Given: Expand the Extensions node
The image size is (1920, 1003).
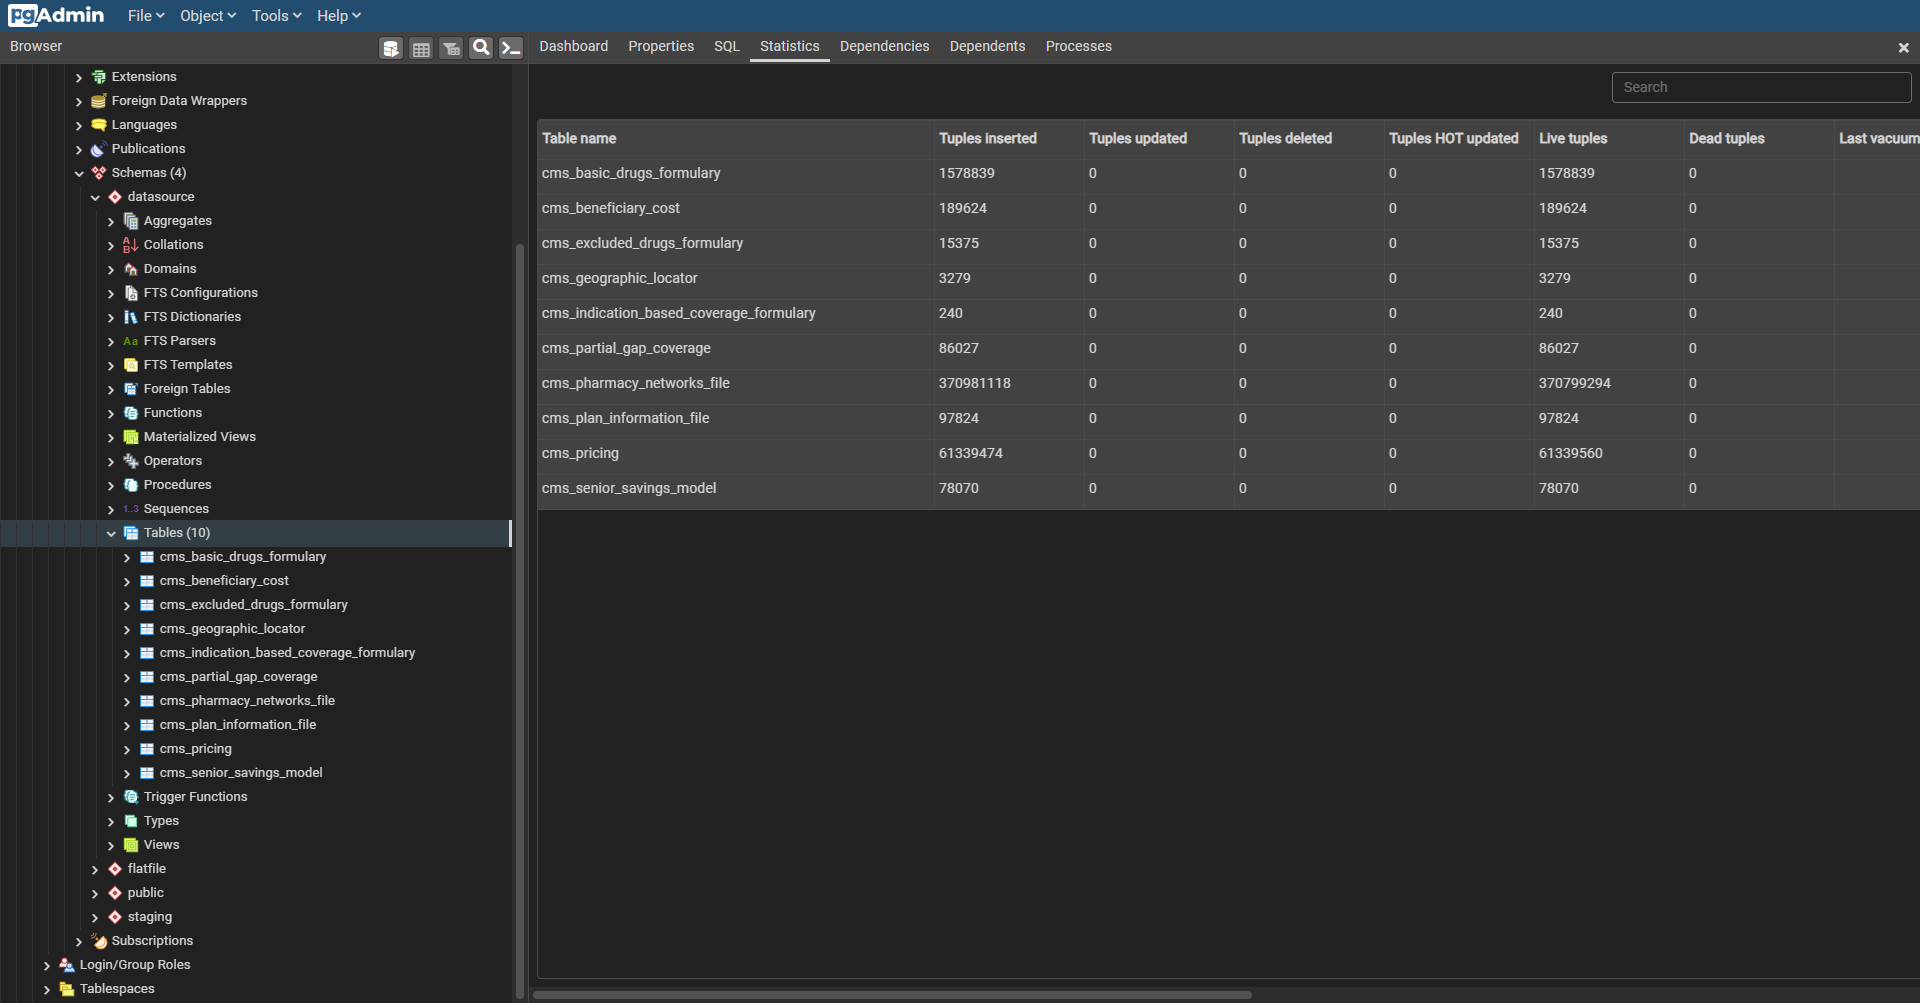Looking at the screenshot, I should [x=79, y=77].
